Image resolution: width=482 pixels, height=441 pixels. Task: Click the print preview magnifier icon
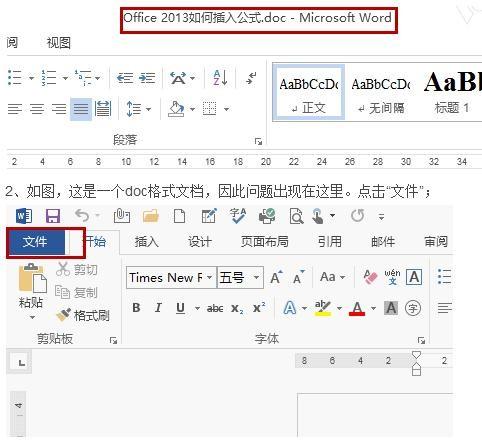pyautogui.click(x=296, y=216)
